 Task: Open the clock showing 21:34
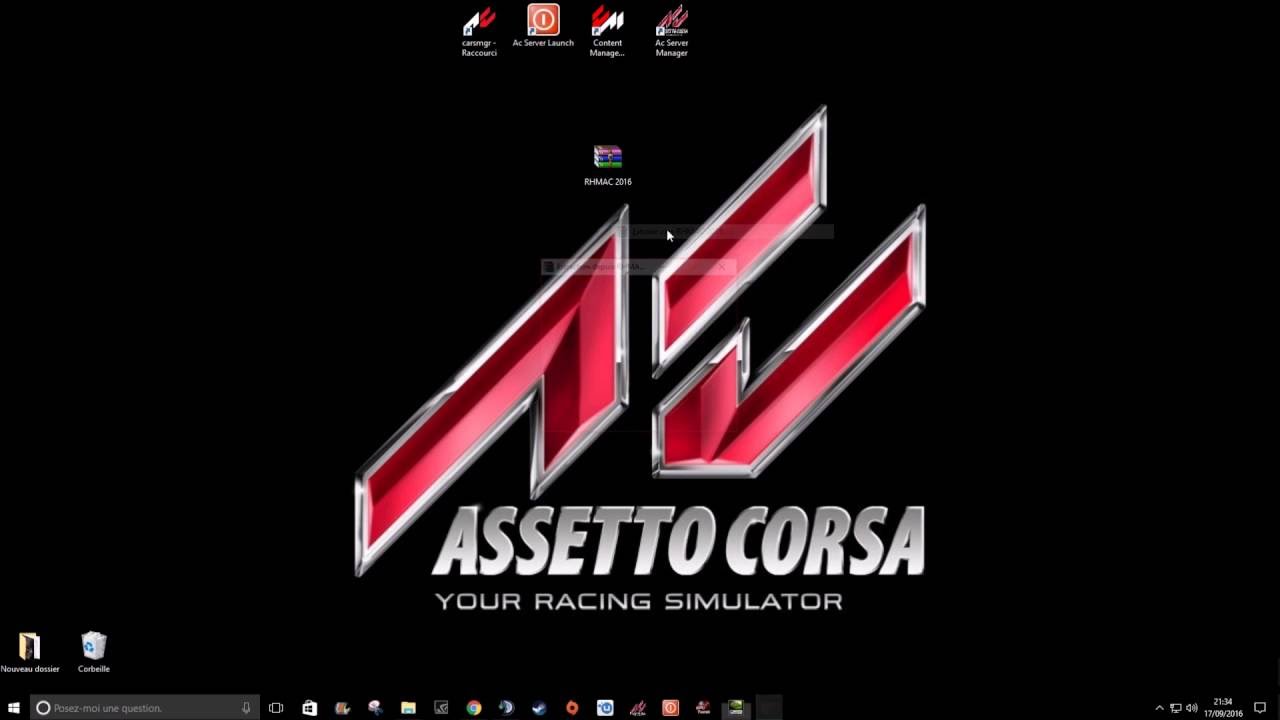1222,708
